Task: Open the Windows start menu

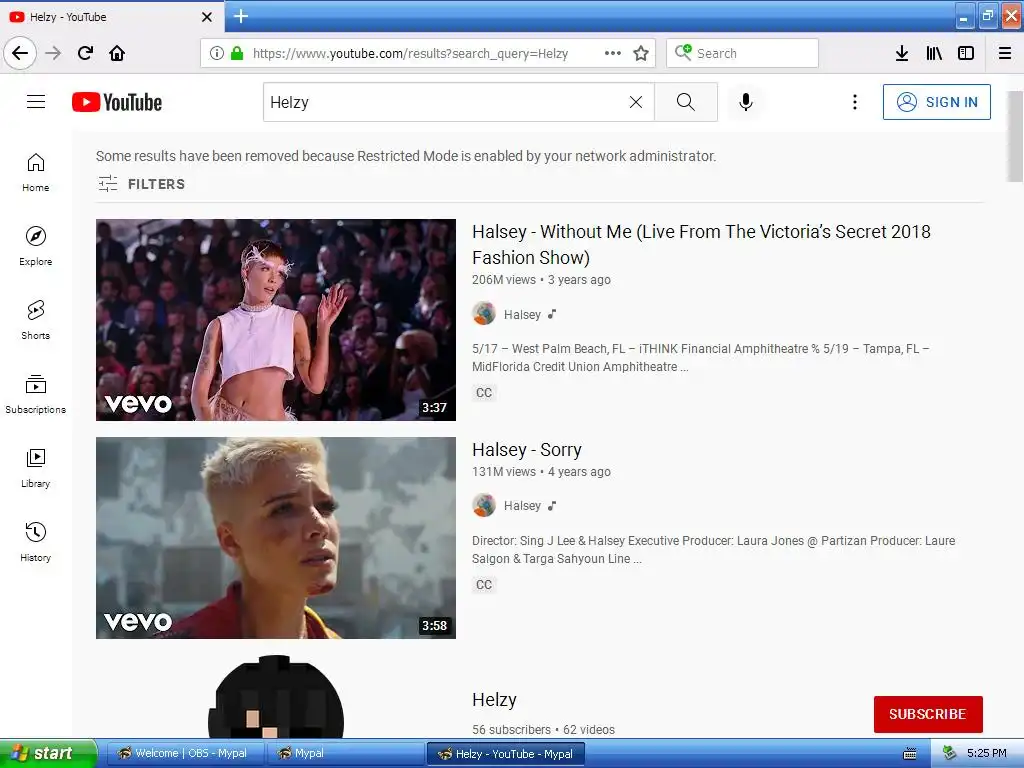Action: (x=48, y=753)
